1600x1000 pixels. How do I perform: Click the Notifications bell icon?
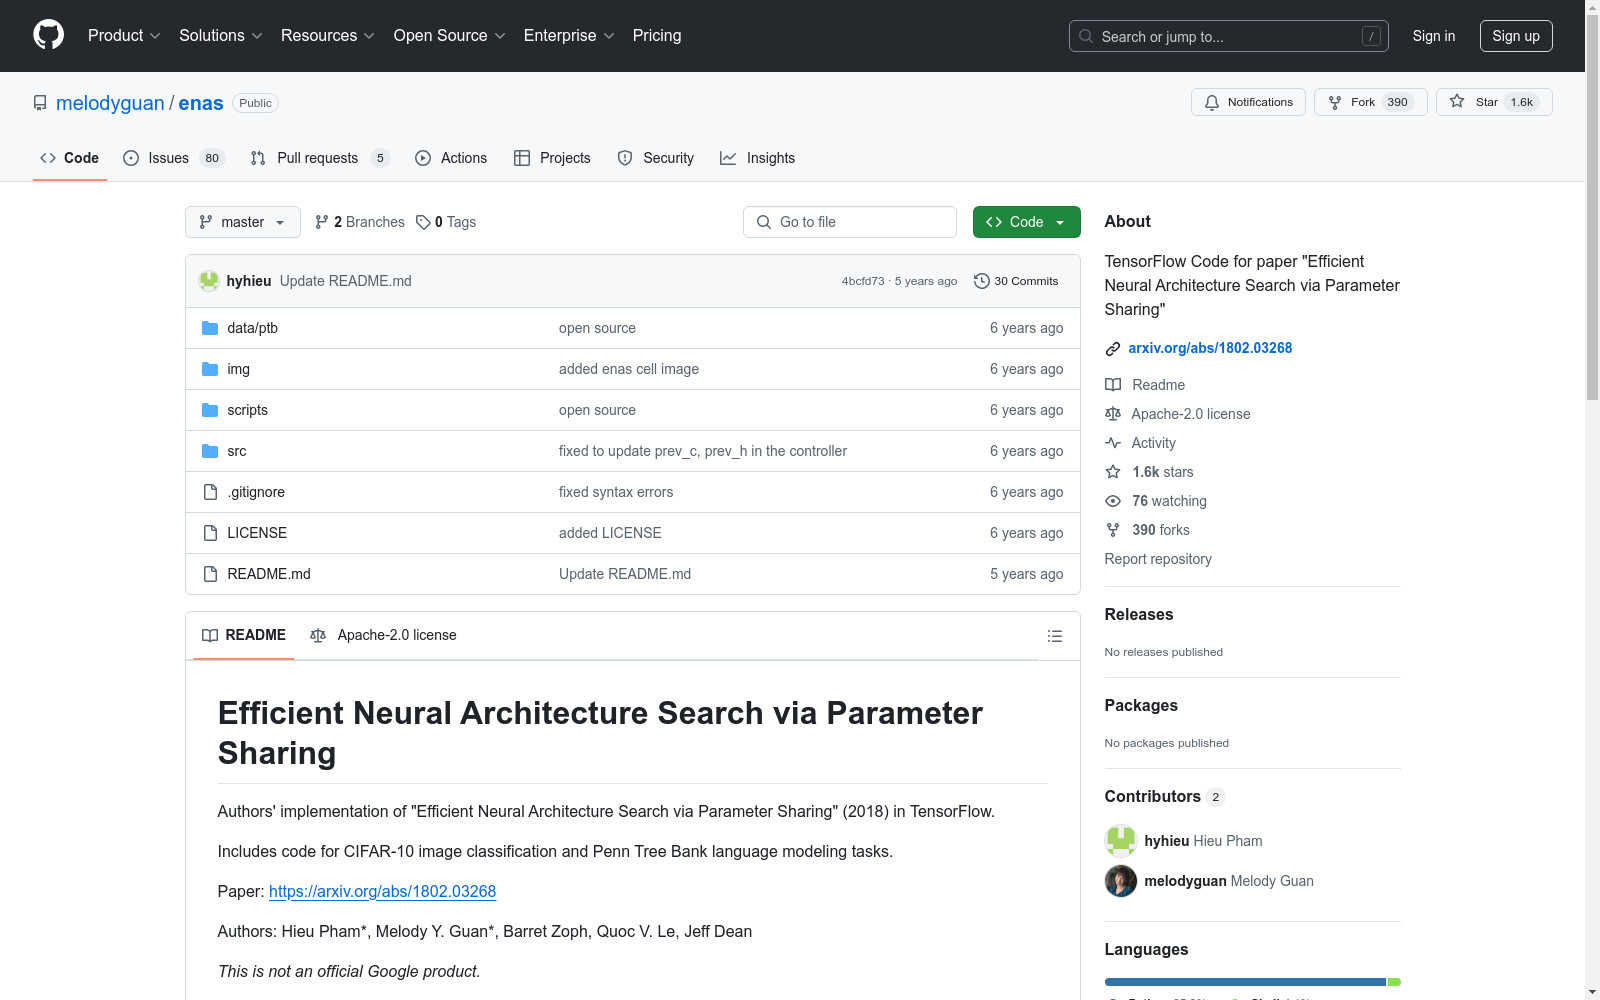[1212, 102]
